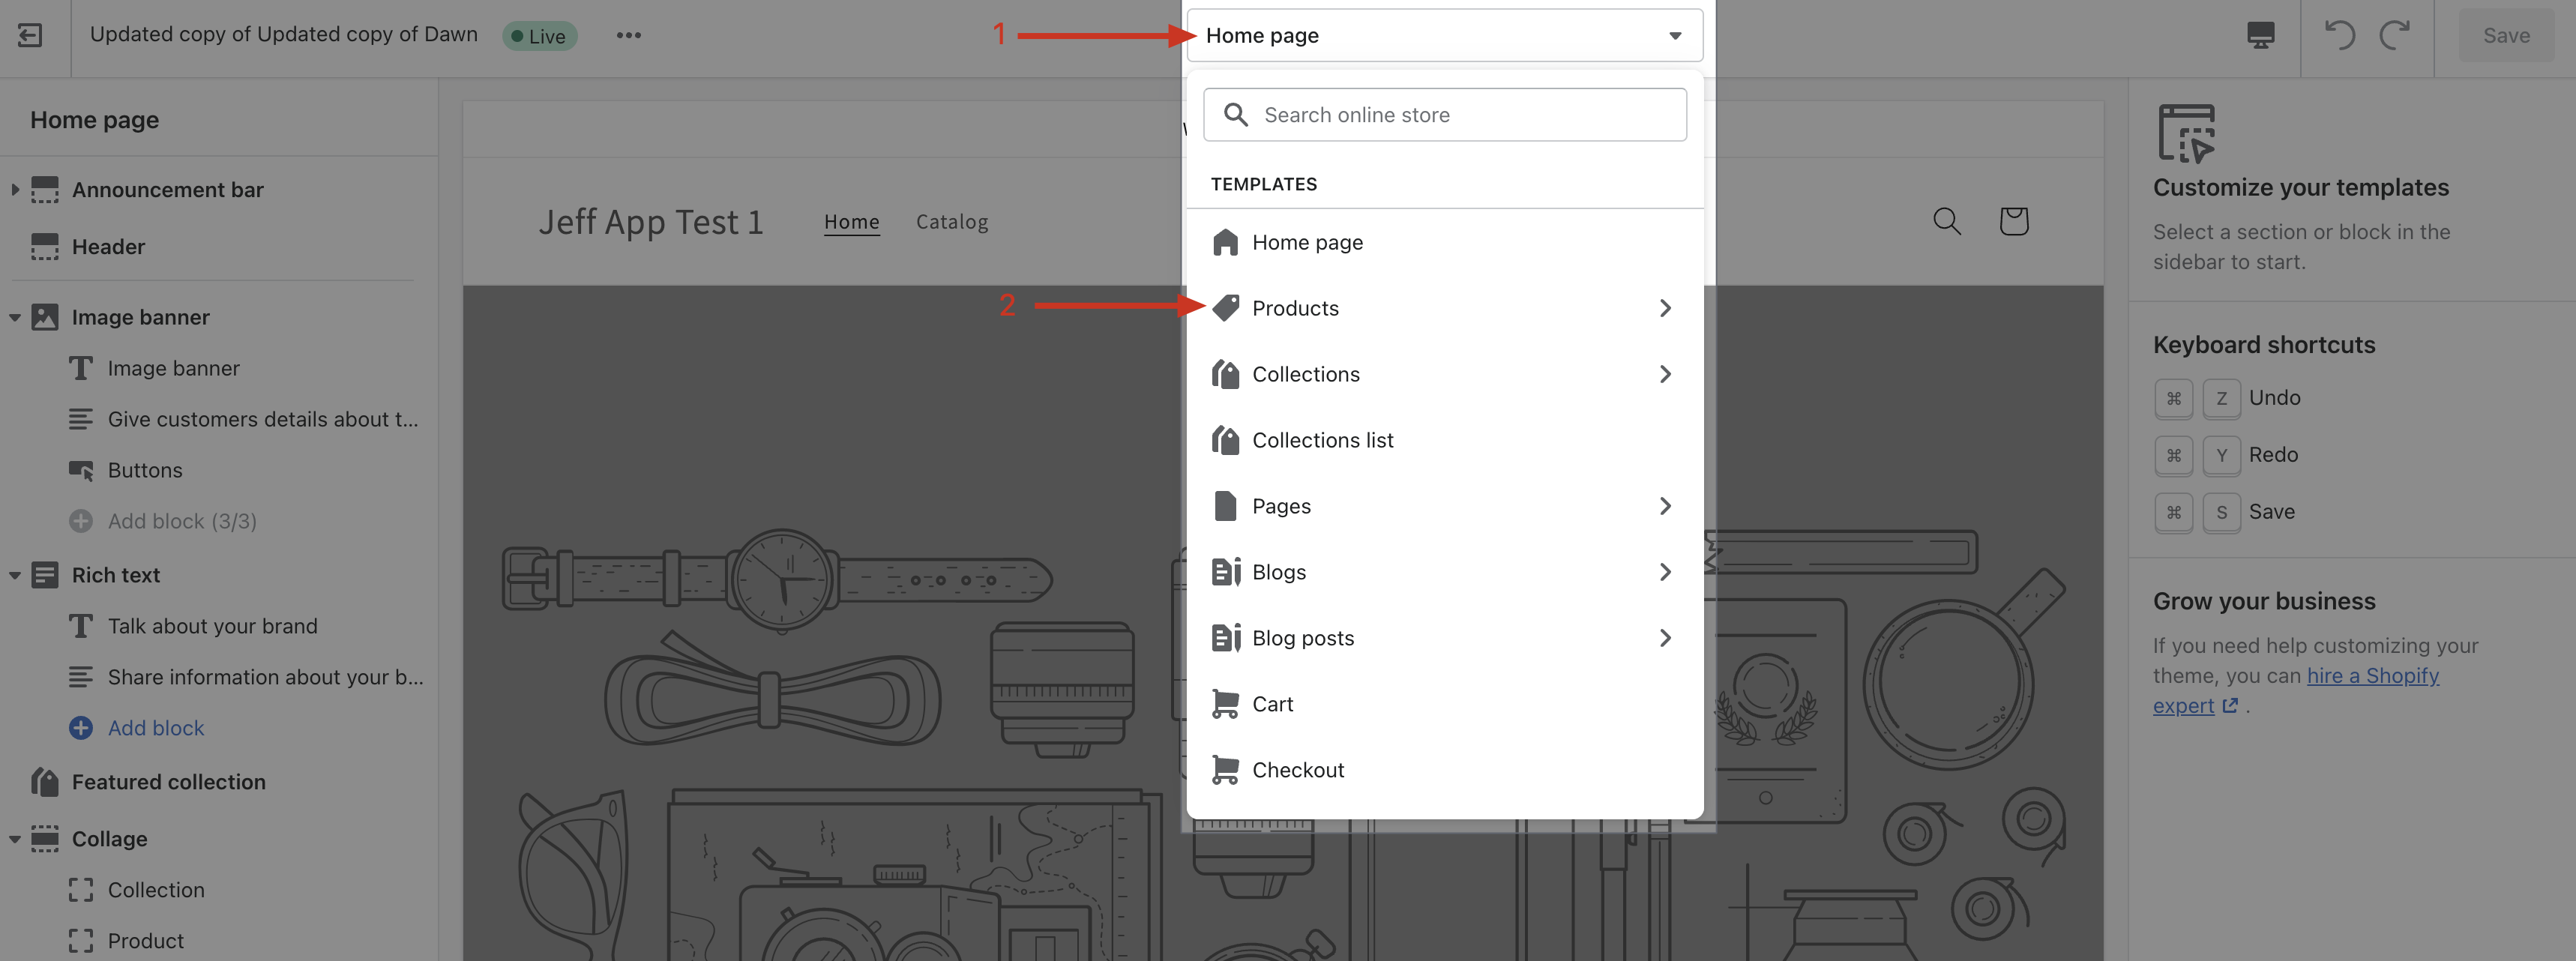This screenshot has width=2576, height=961.
Task: Click the Featured collection tag icon
Action: 45,782
